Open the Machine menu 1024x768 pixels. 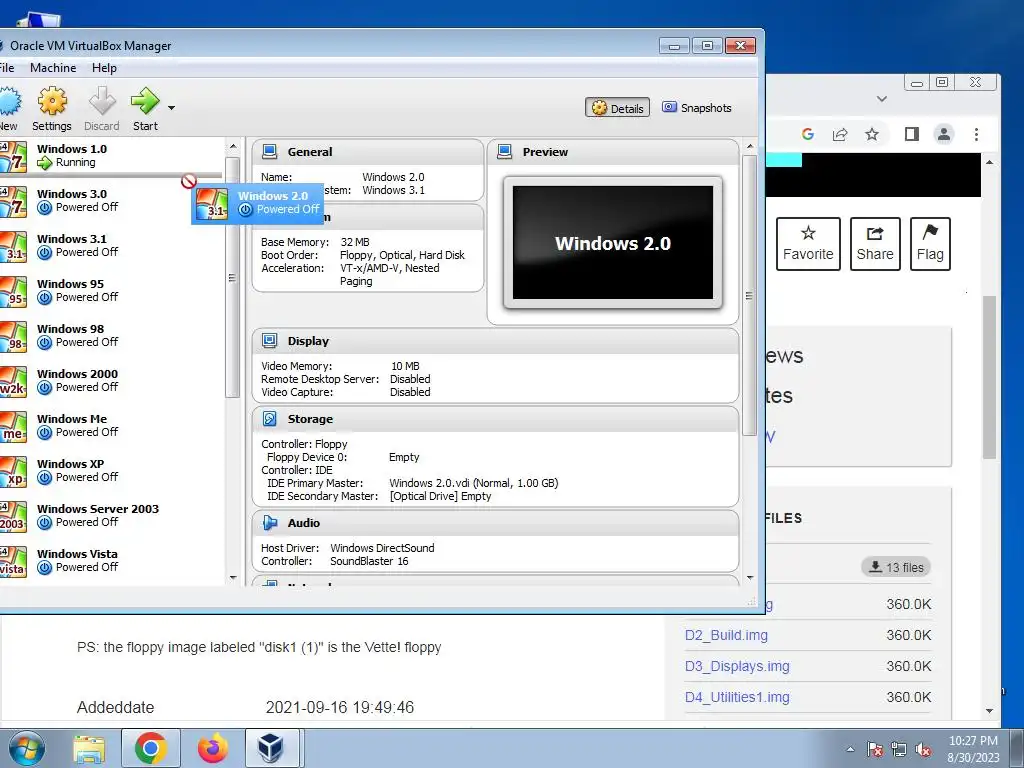[53, 68]
